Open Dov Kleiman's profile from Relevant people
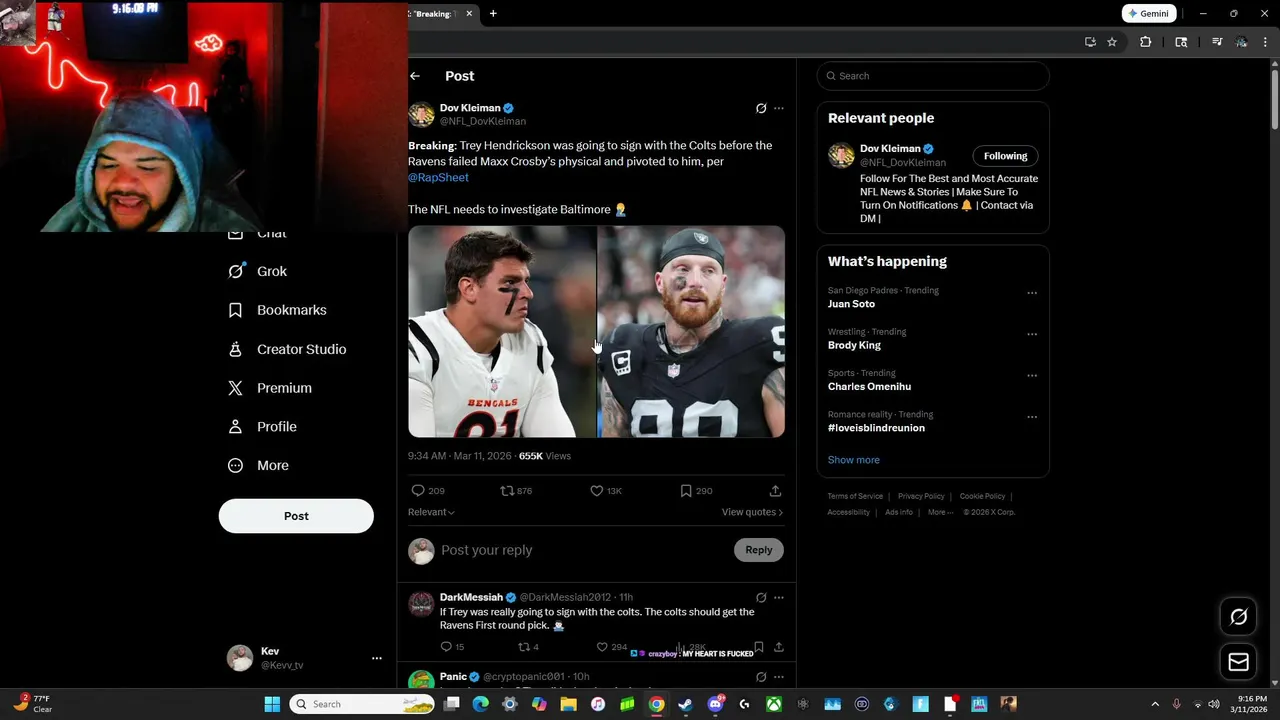The image size is (1280, 720). (890, 149)
